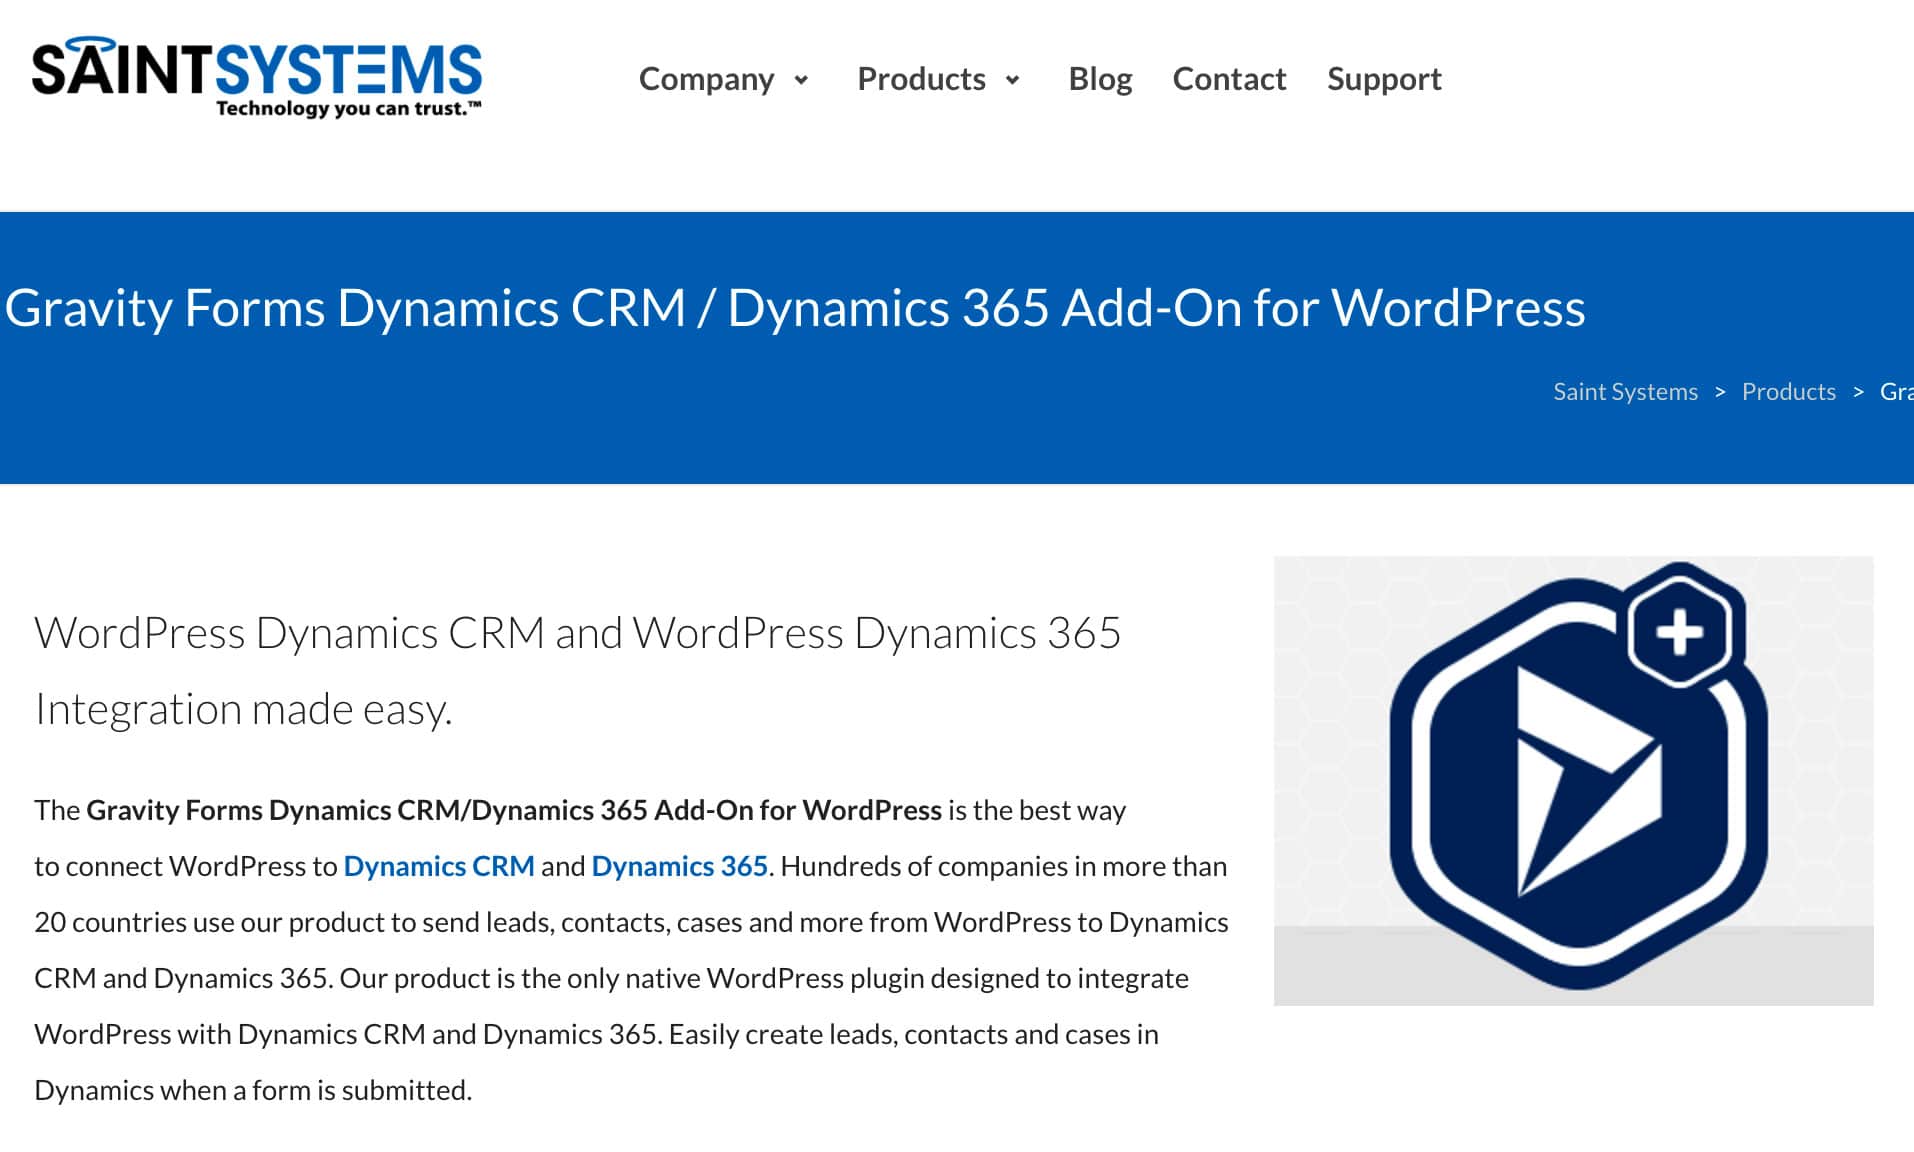Click the 'Technology you can trust' tagline
The width and height of the screenshot is (1914, 1152).
(x=348, y=109)
